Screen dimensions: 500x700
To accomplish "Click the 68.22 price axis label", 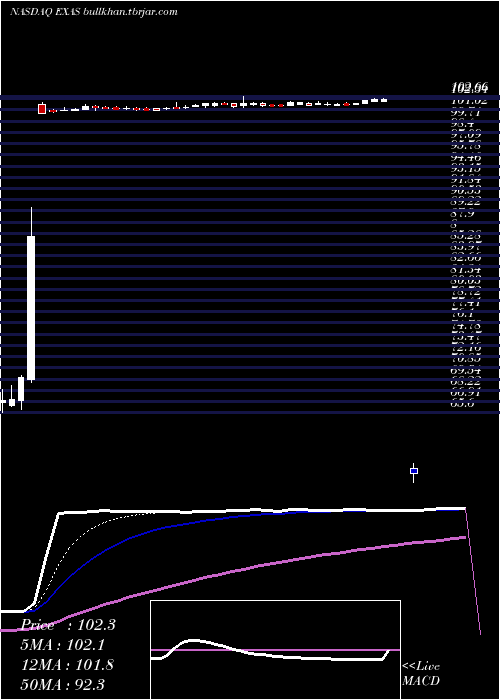I will 466,382.
